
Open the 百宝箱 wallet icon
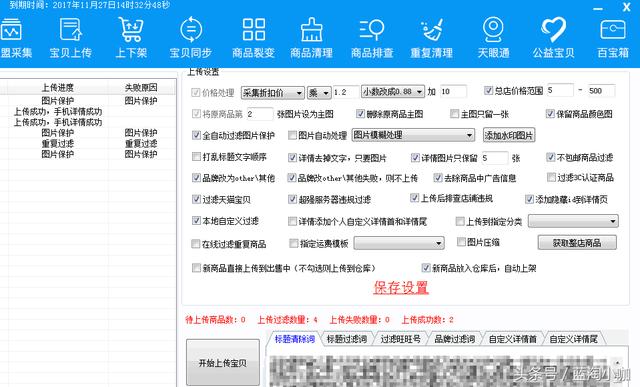point(613,38)
